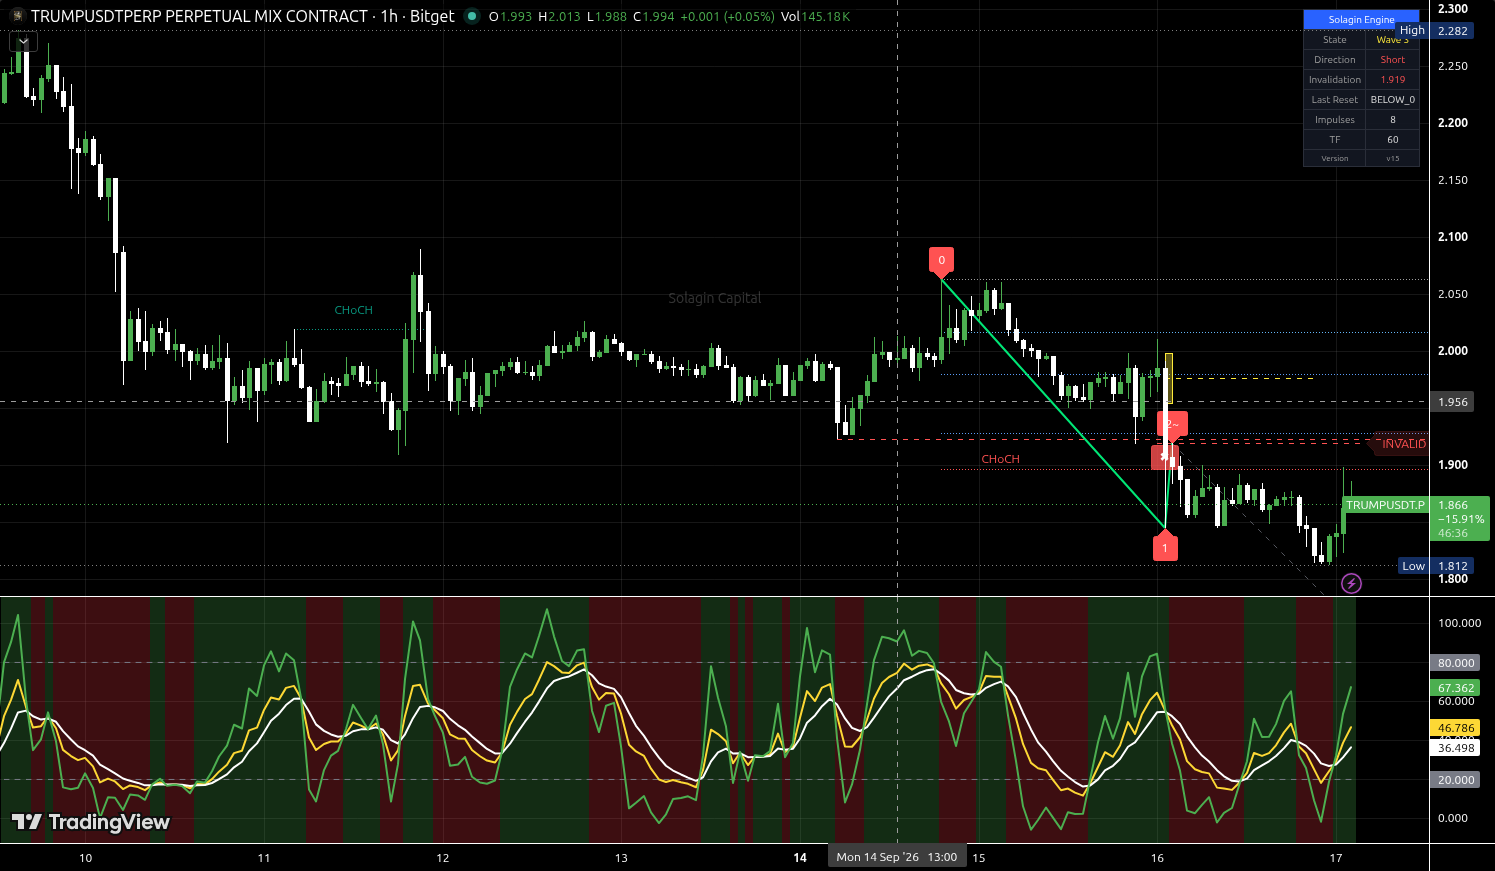1495x871 pixels.
Task: Click the red CHoCH label
Action: [x=1000, y=459]
